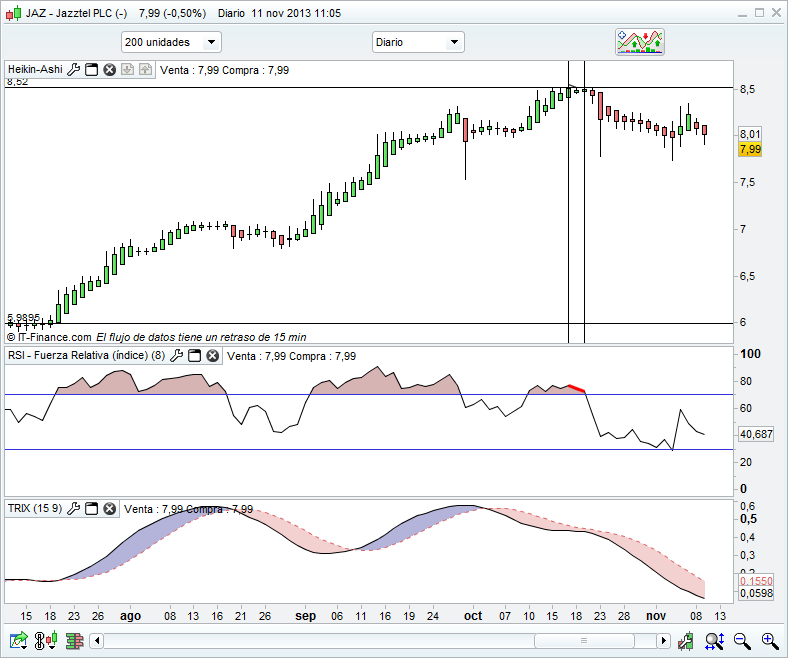Click zoom in magnifier icon

[x=769, y=640]
